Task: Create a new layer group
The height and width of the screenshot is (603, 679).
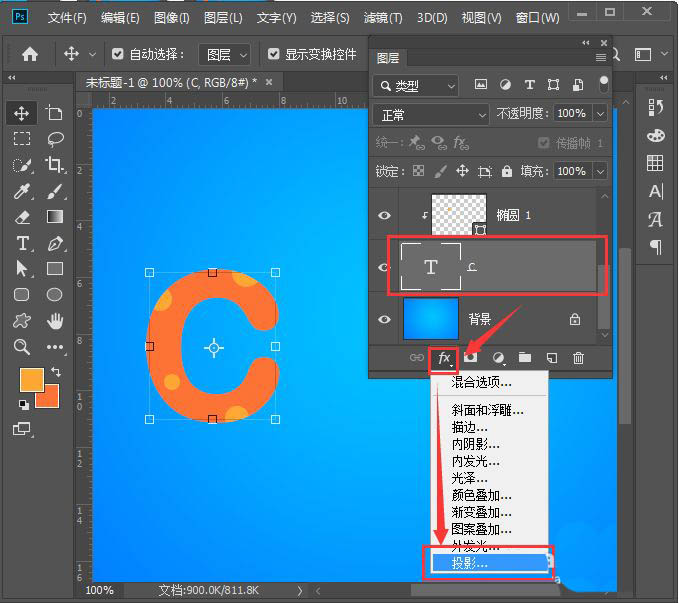Action: [525, 358]
